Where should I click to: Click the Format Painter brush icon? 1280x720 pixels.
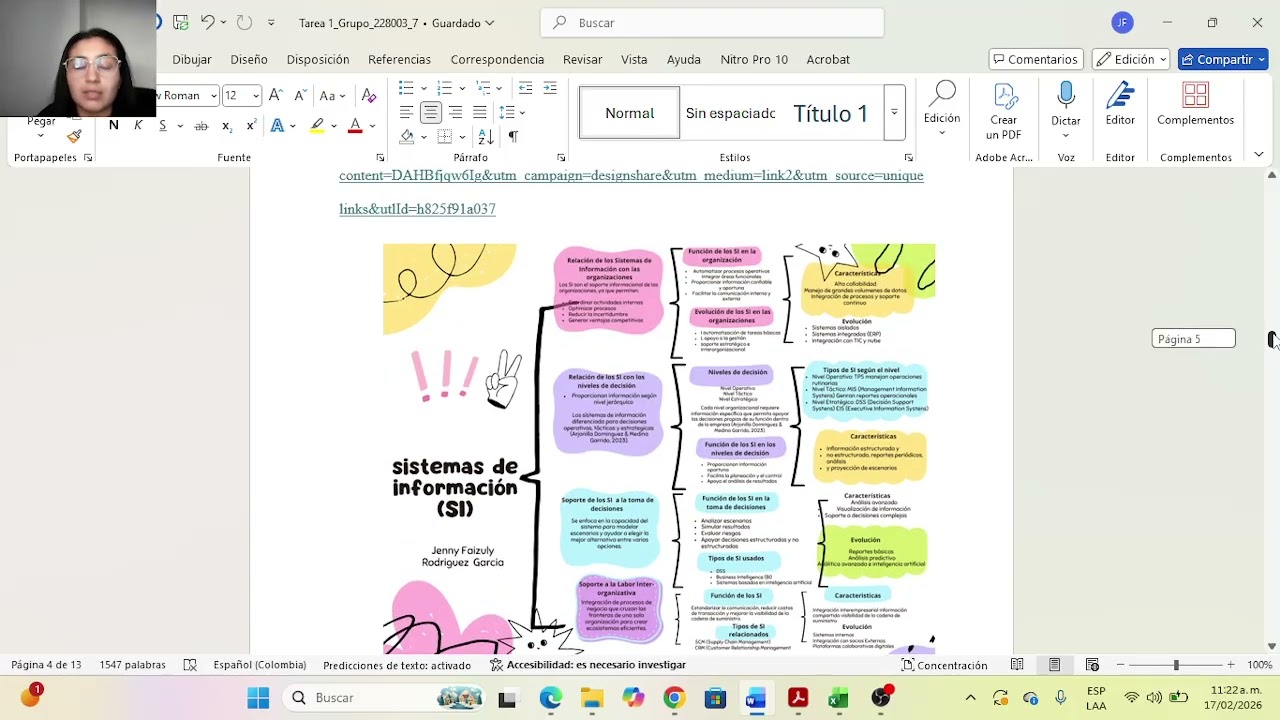74,137
